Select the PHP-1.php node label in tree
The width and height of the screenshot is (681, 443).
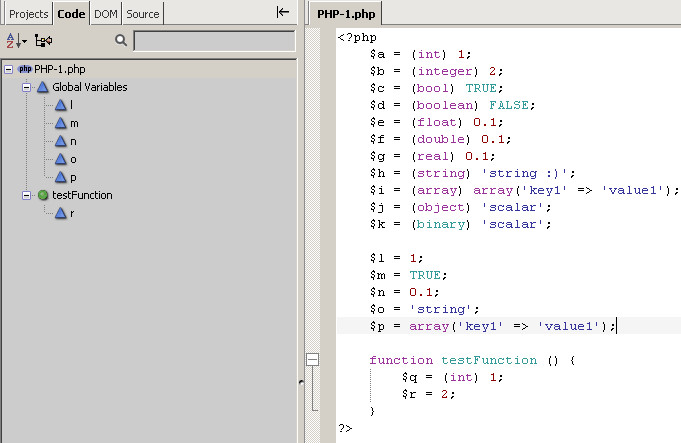click(x=60, y=69)
